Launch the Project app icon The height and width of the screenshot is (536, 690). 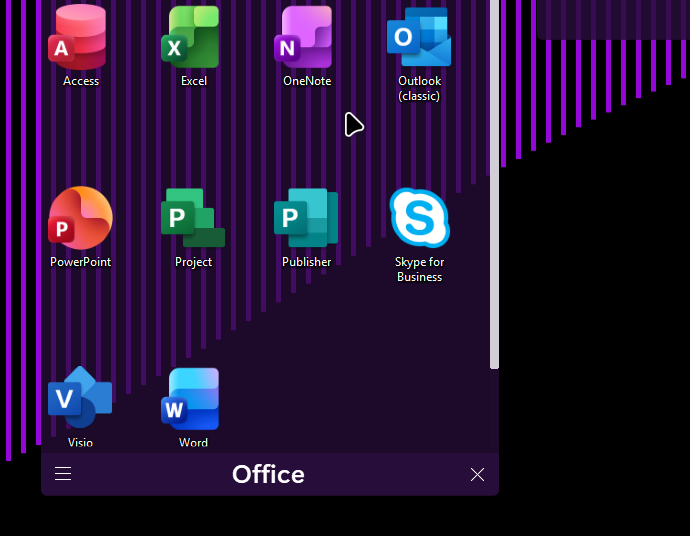[193, 218]
